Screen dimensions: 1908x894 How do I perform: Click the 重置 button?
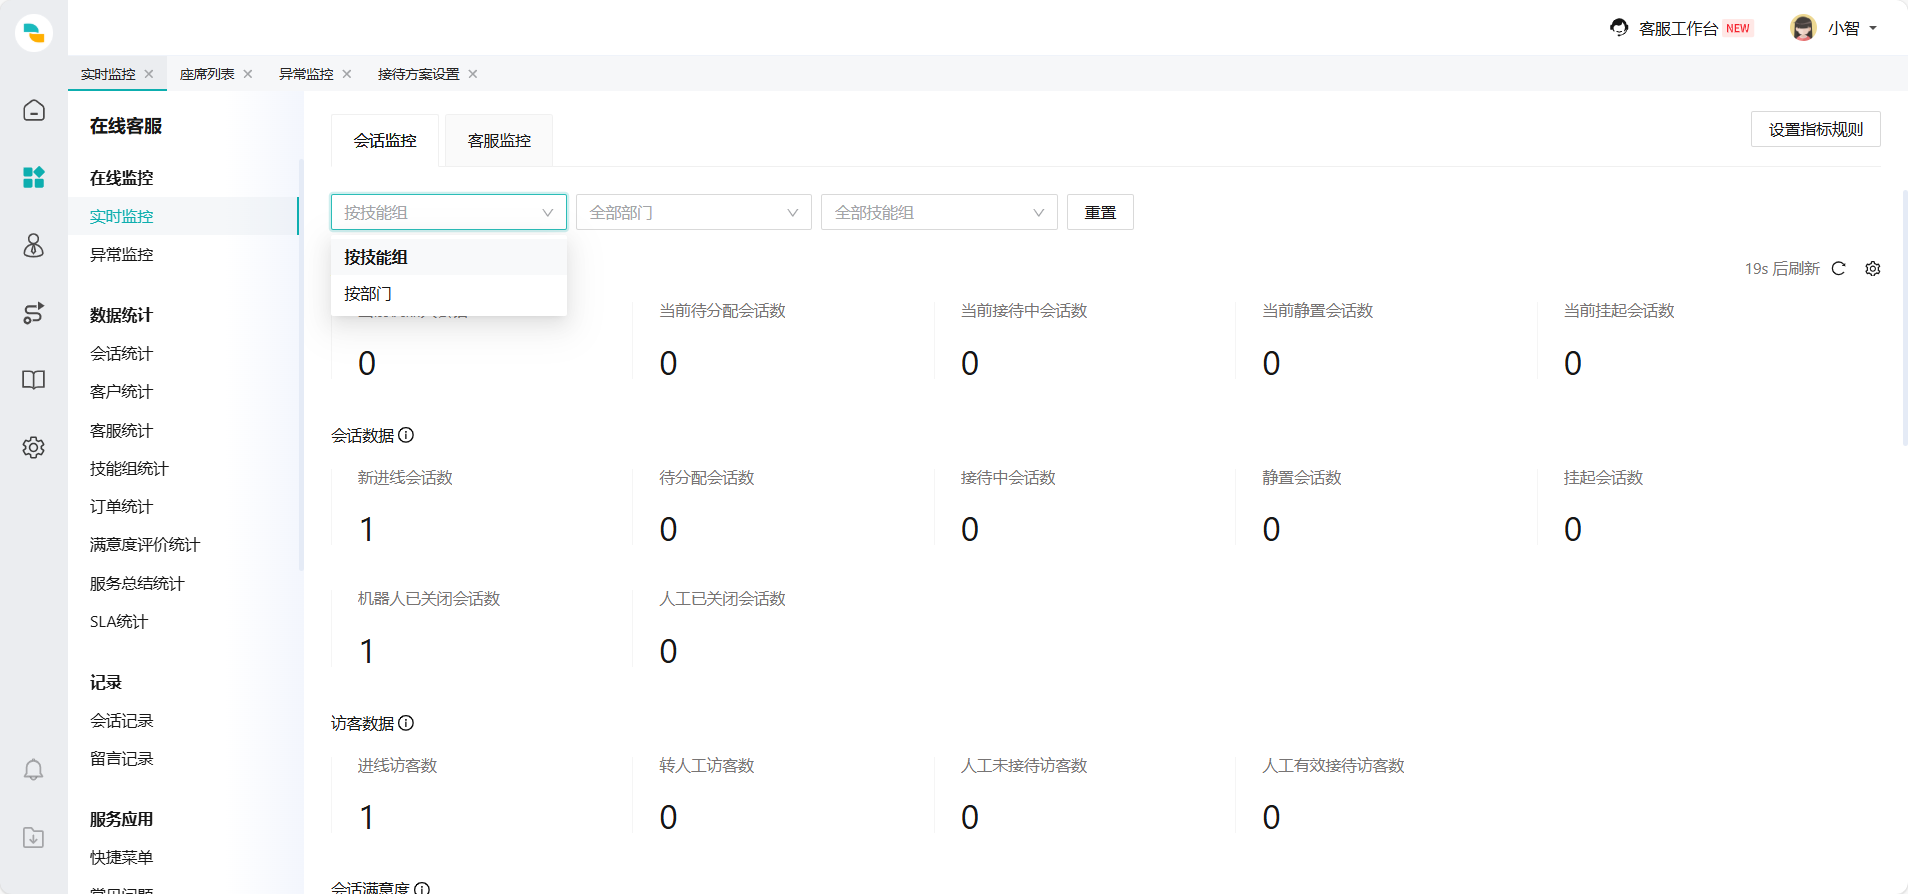pos(1100,212)
